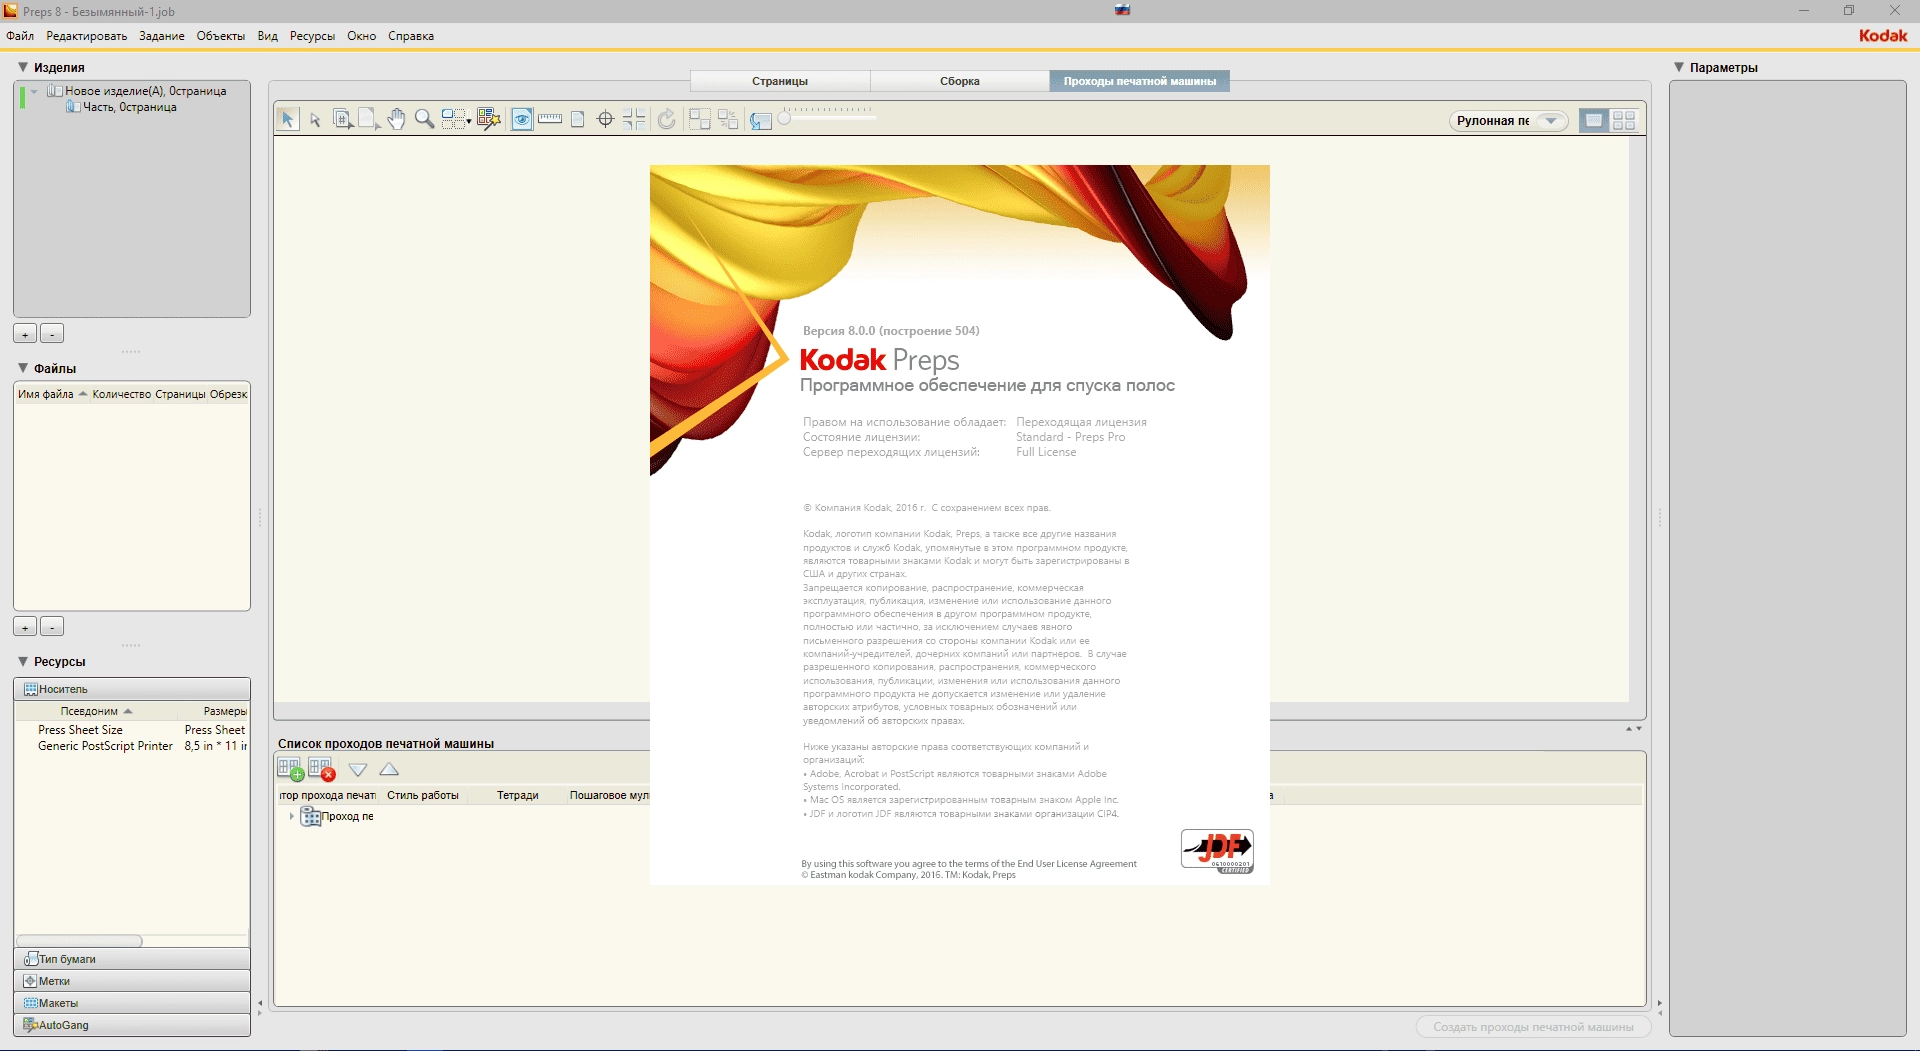Collapse the Параметры panel triangle
Image resolution: width=1920 pixels, height=1051 pixels.
click(1679, 67)
